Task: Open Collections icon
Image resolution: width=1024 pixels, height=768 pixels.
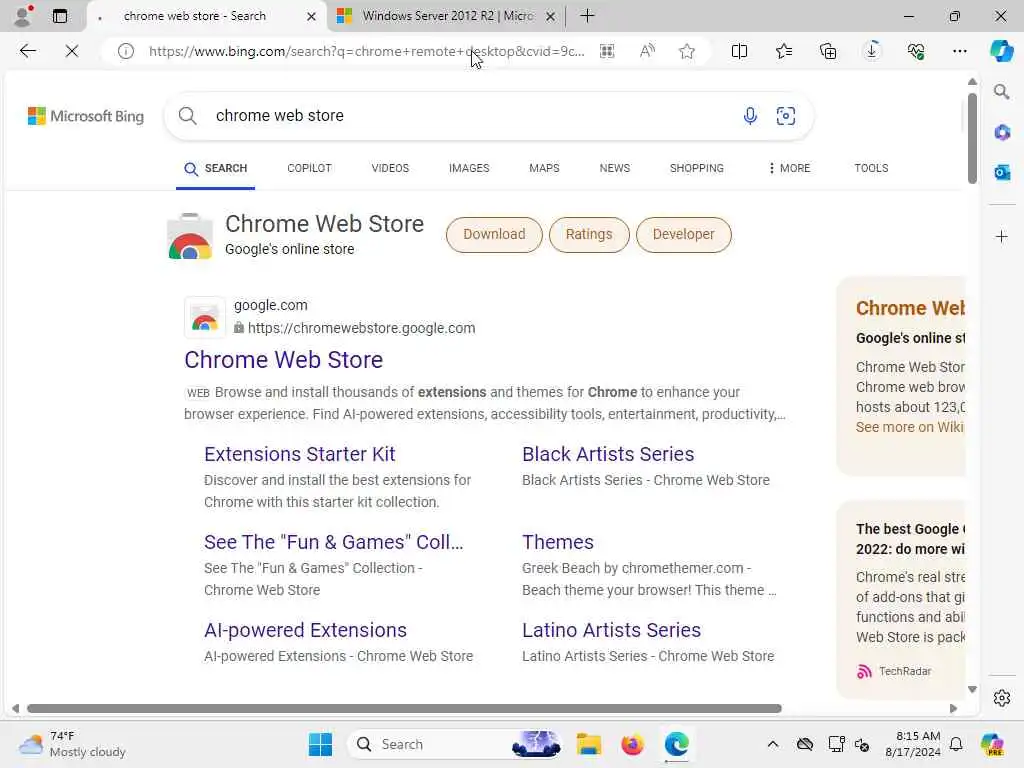Action: (828, 51)
